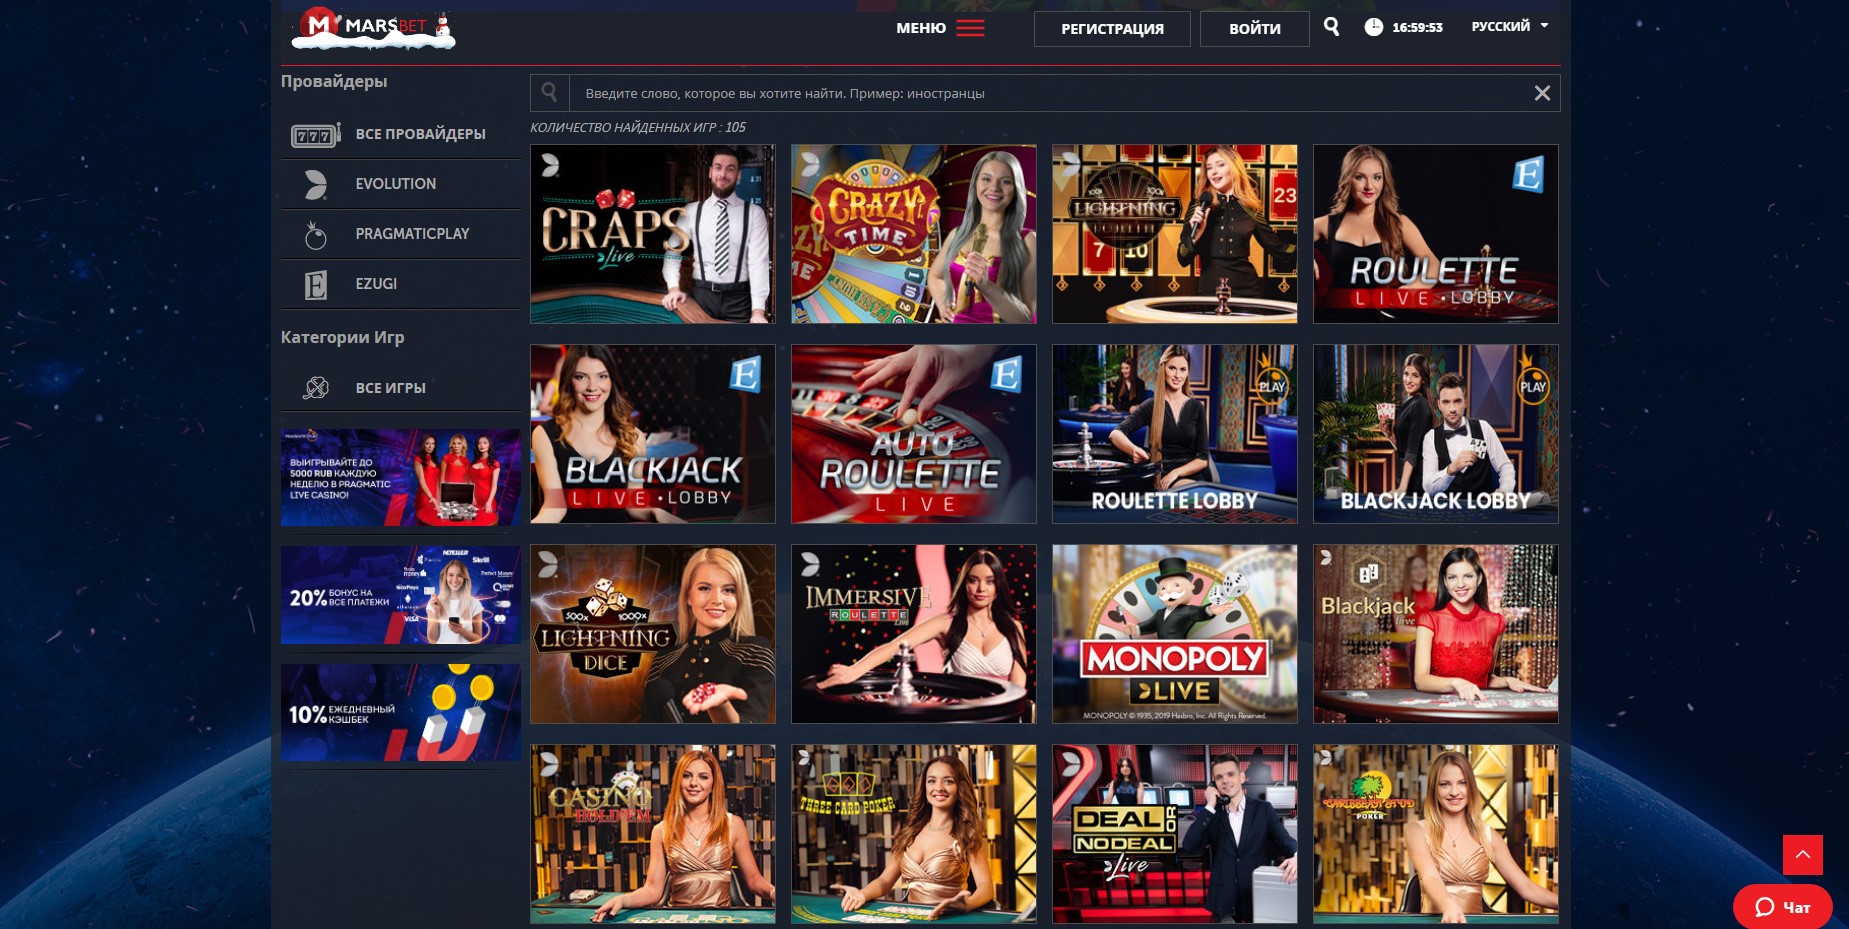Click the РЕГИСТРАЦИЯ button
This screenshot has width=1849, height=929.
(x=1112, y=29)
